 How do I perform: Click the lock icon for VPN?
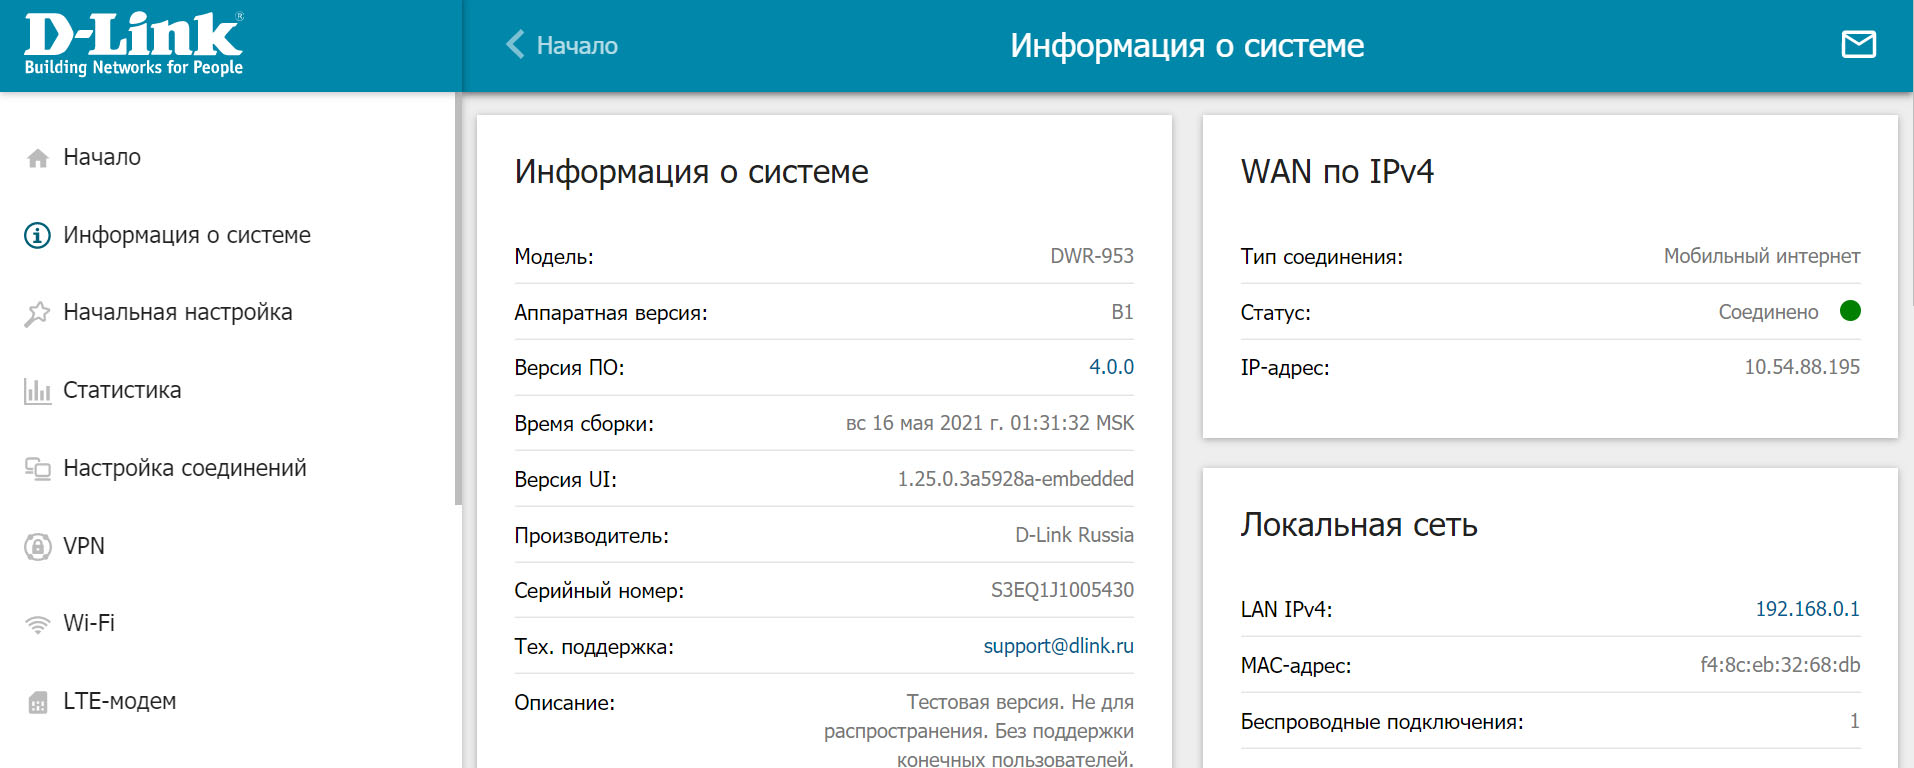point(37,546)
